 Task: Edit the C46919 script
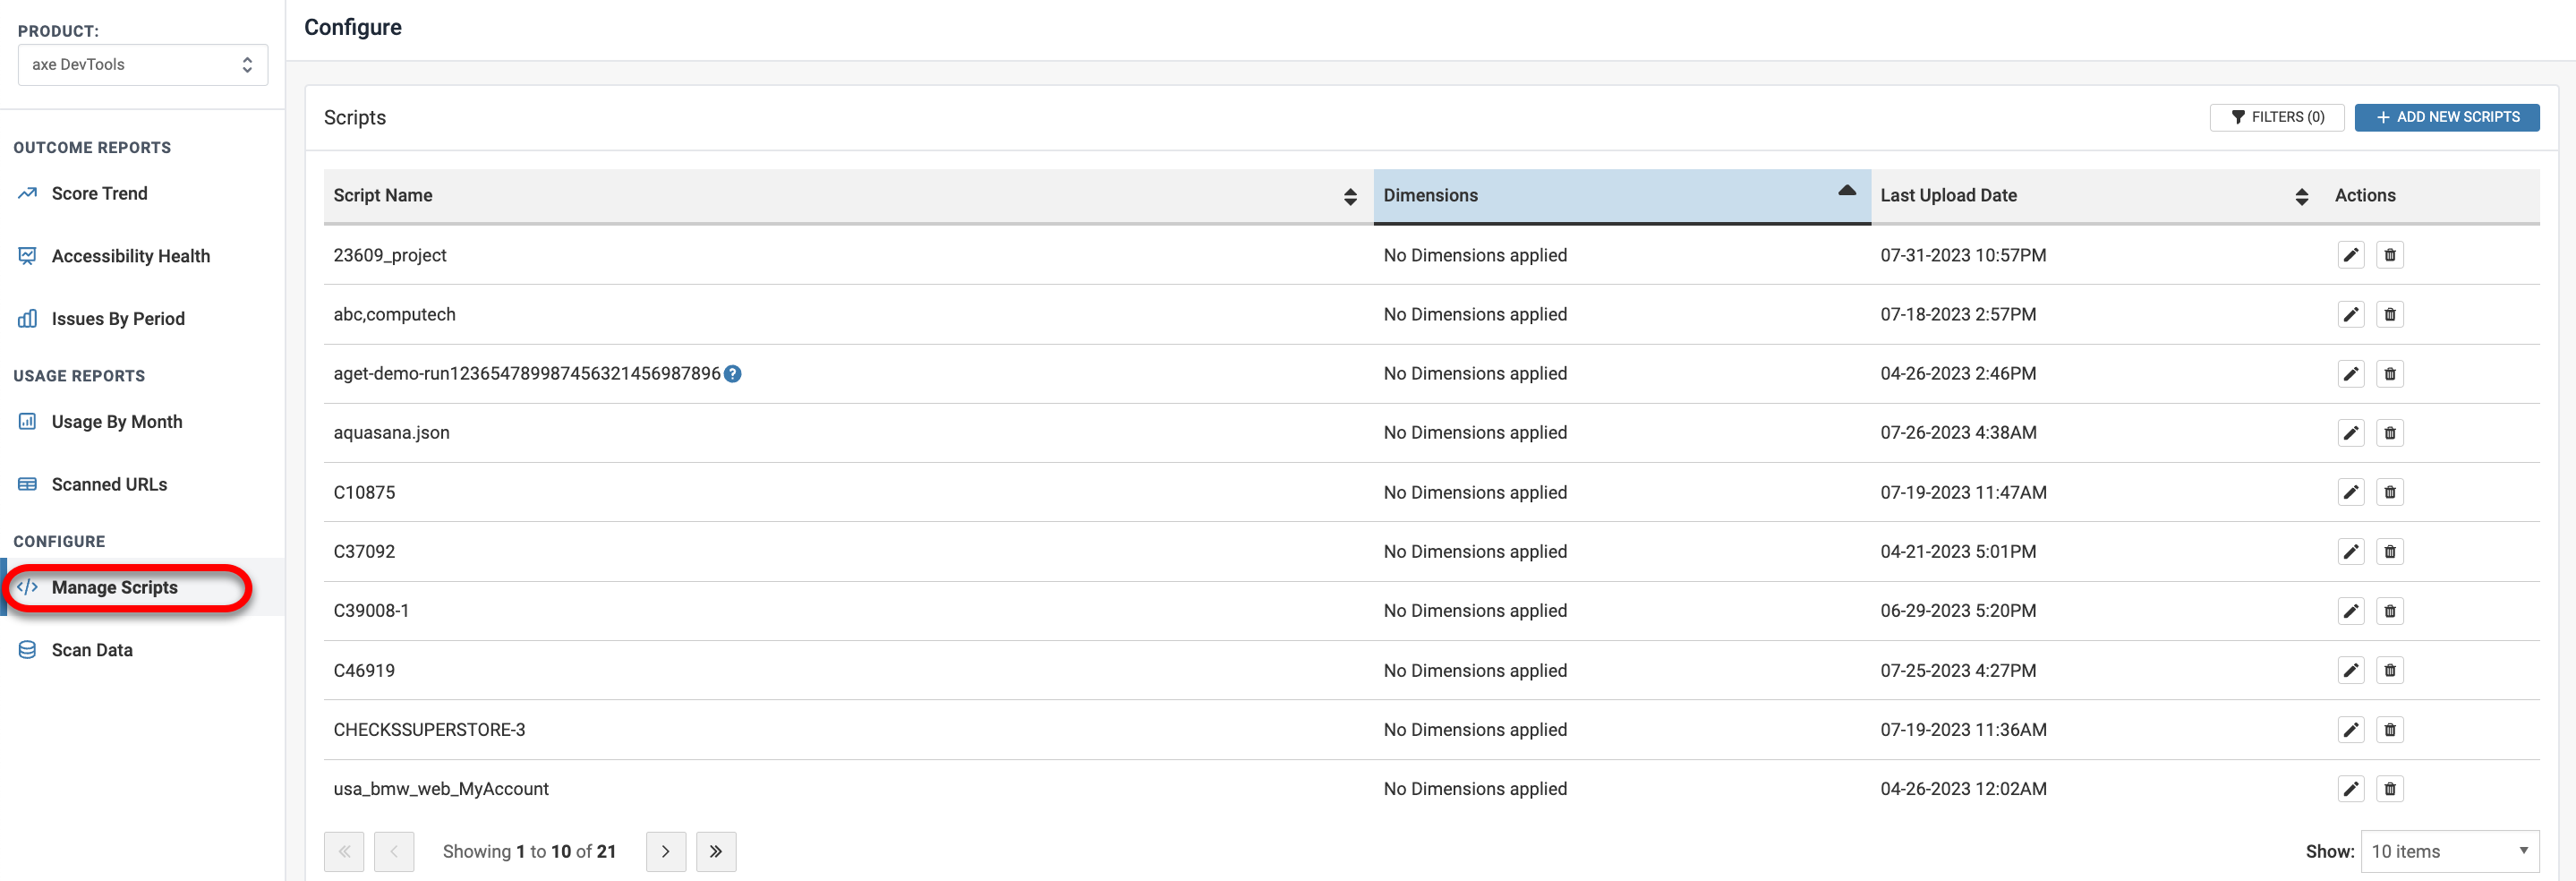pyautogui.click(x=2350, y=670)
